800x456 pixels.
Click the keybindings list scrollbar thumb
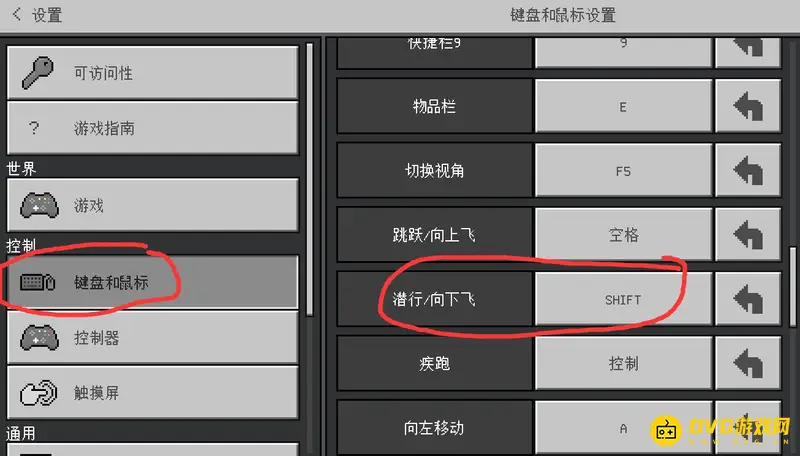point(793,287)
